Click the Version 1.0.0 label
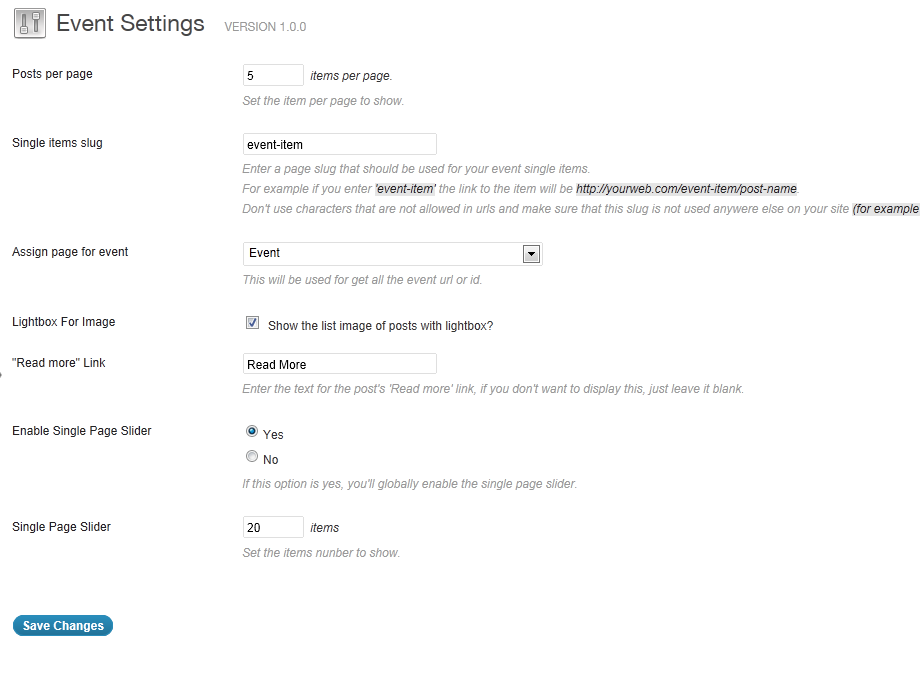The height and width of the screenshot is (696, 920). coord(265,27)
